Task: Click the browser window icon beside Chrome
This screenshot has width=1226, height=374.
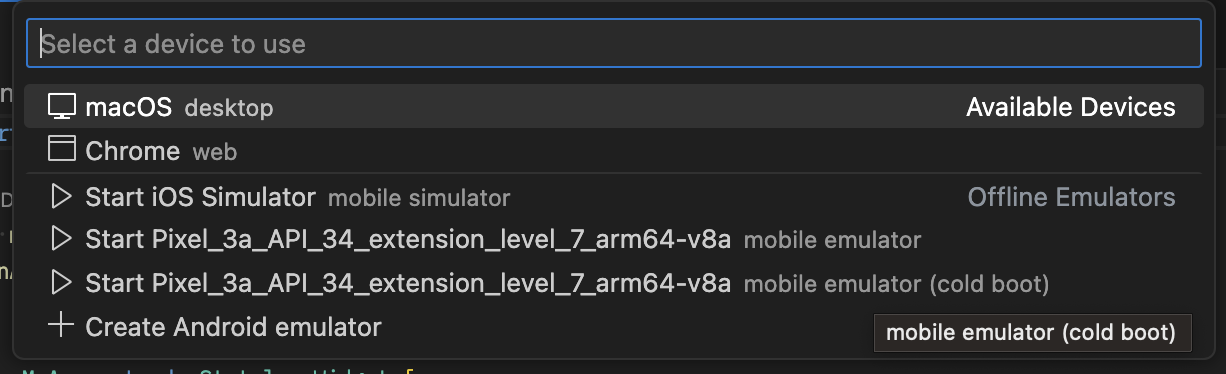Action: point(62,151)
